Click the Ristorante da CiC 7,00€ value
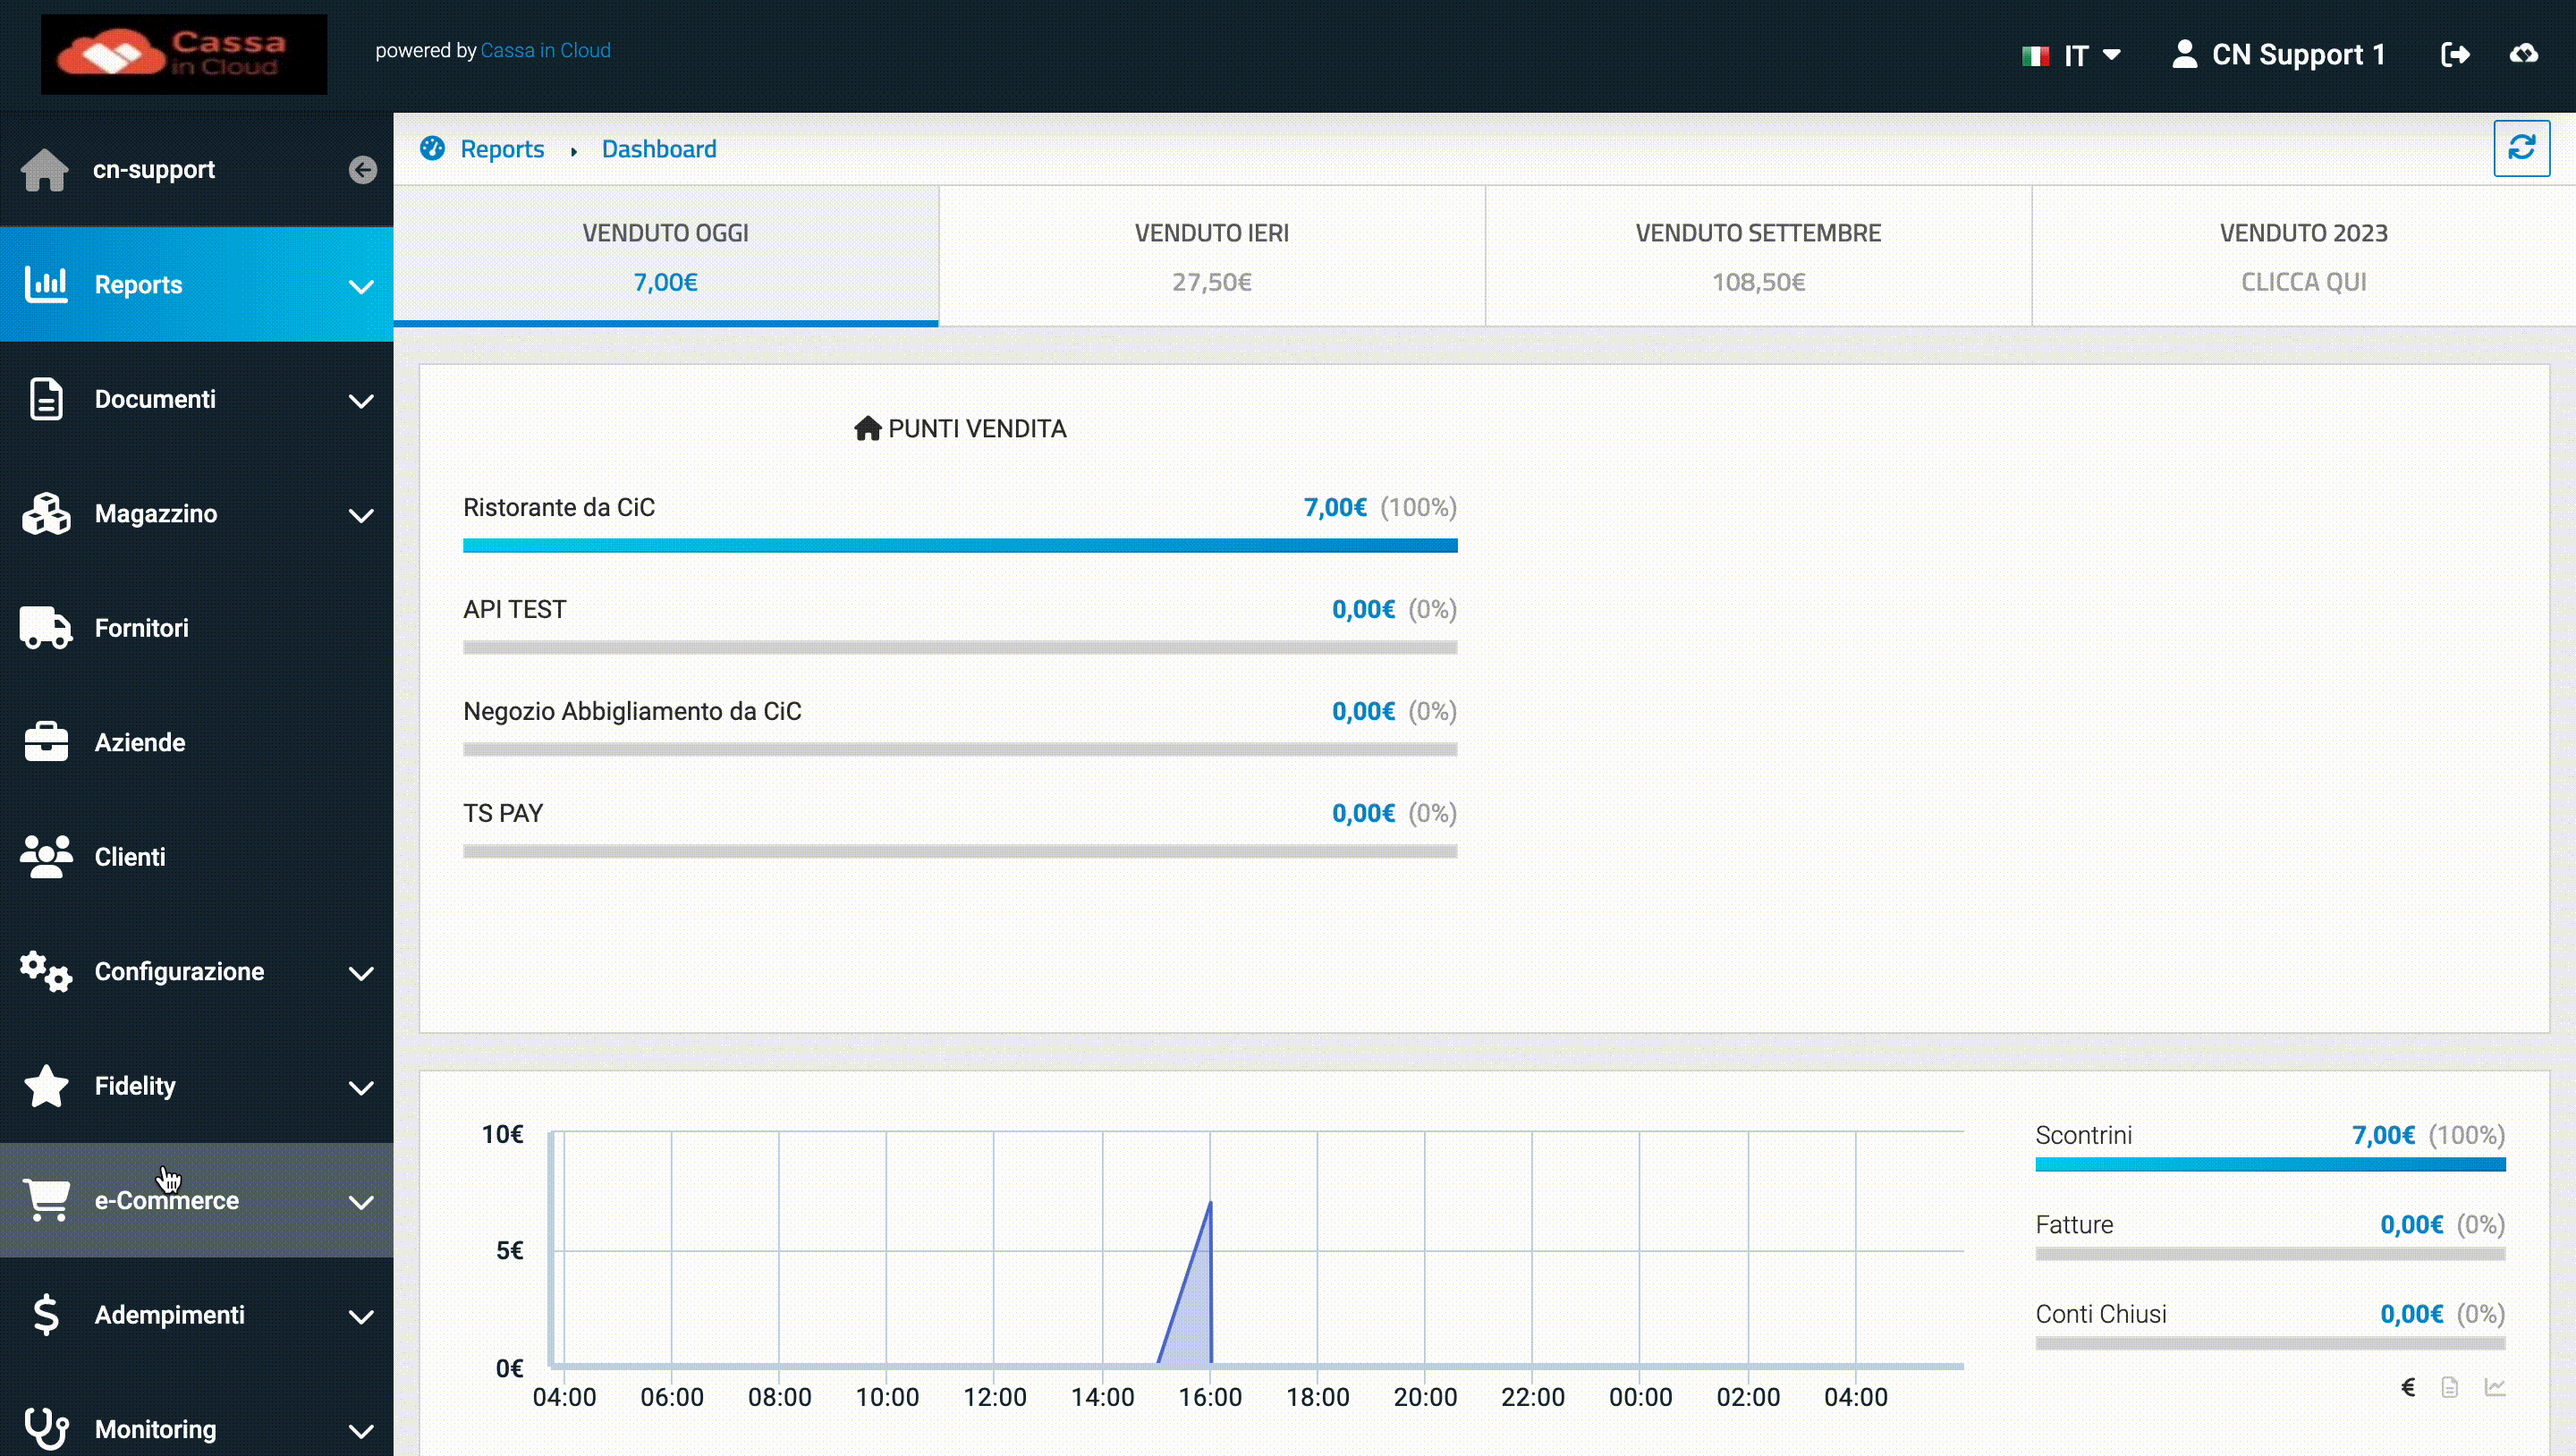The height and width of the screenshot is (1456, 2576). click(1335, 507)
